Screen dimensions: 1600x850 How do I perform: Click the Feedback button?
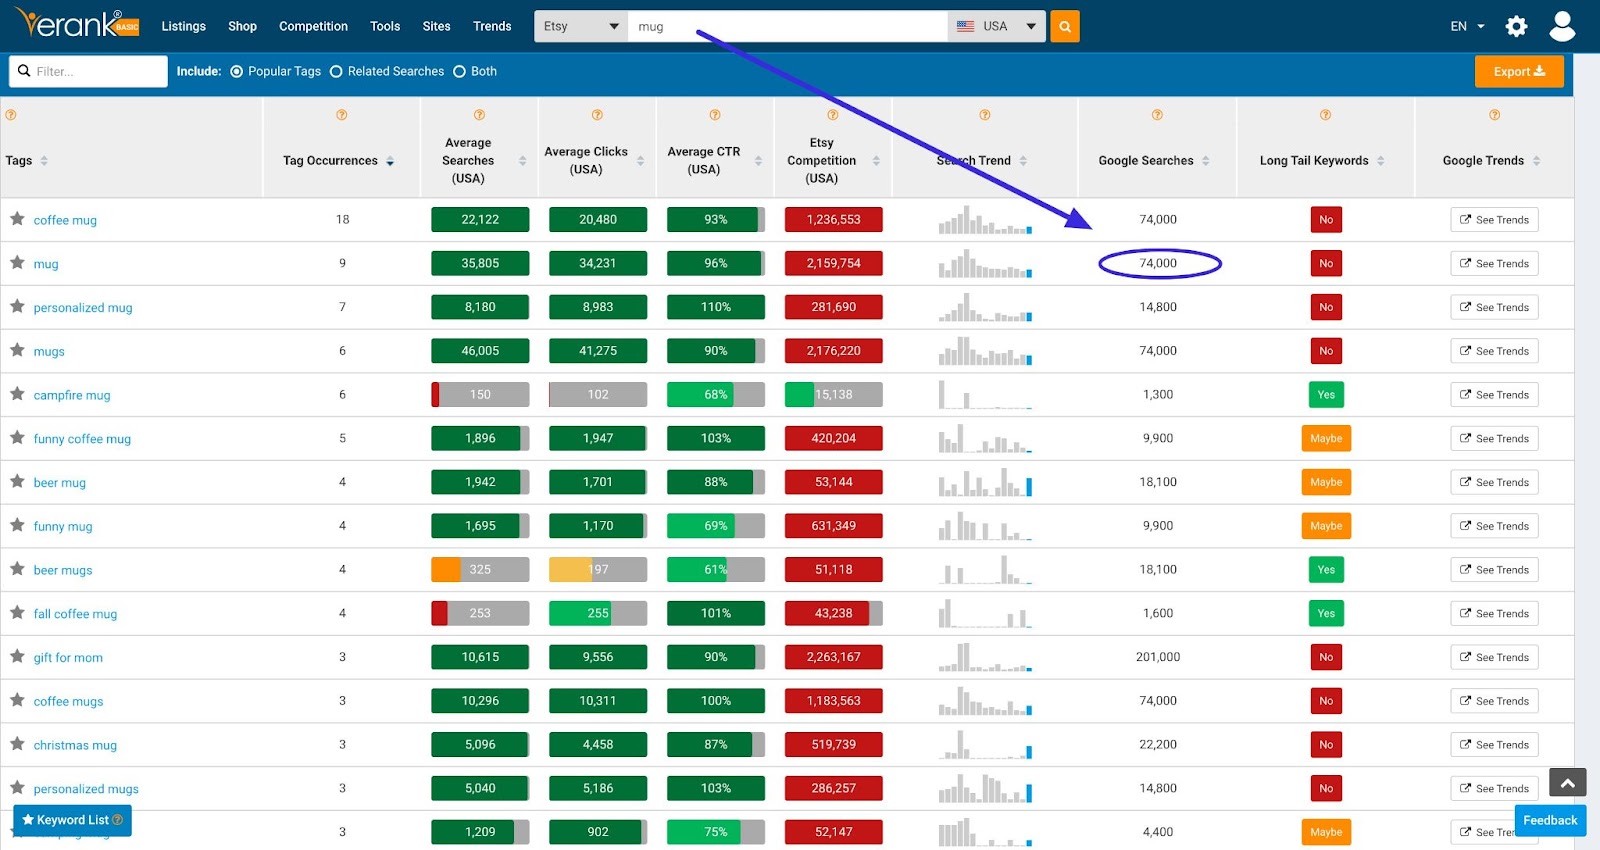1550,820
